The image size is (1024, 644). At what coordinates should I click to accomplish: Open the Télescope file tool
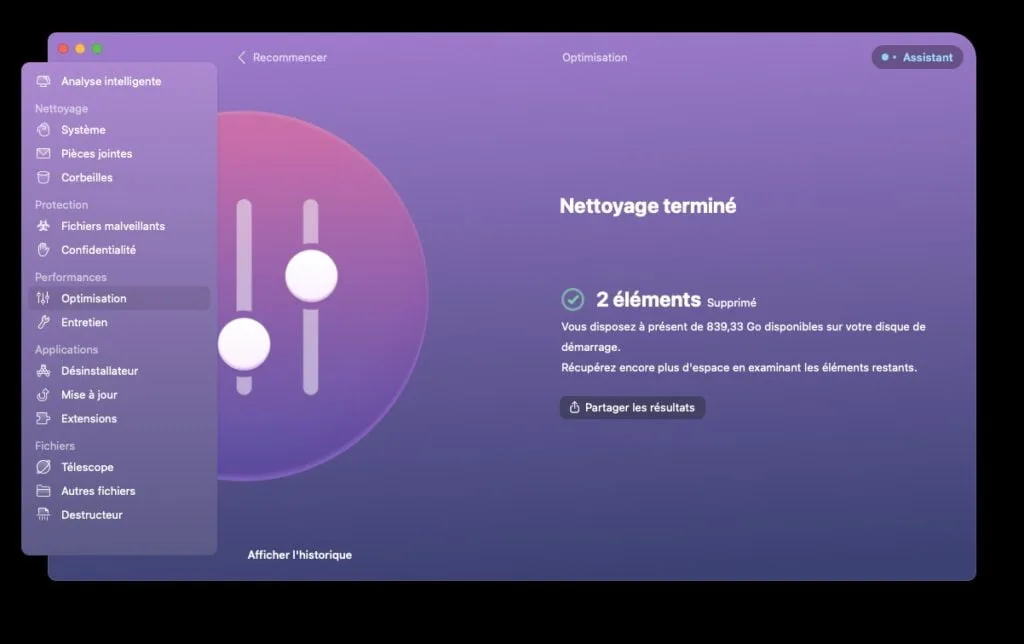pyautogui.click(x=86, y=467)
